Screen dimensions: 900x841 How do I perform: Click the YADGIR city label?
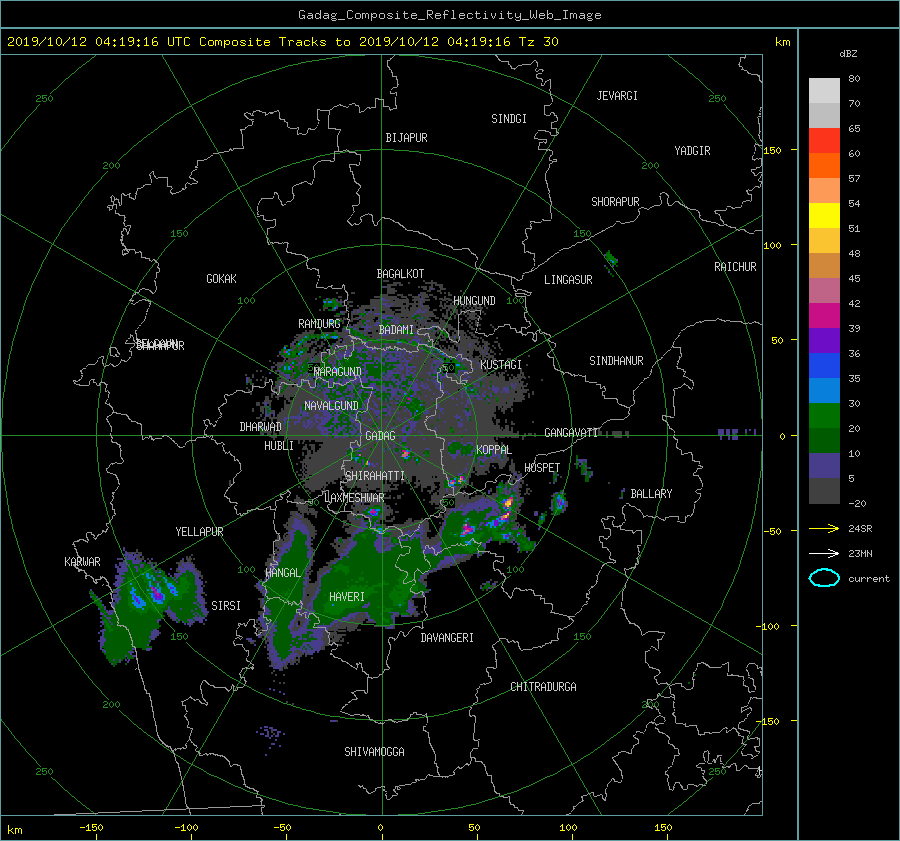692,151
